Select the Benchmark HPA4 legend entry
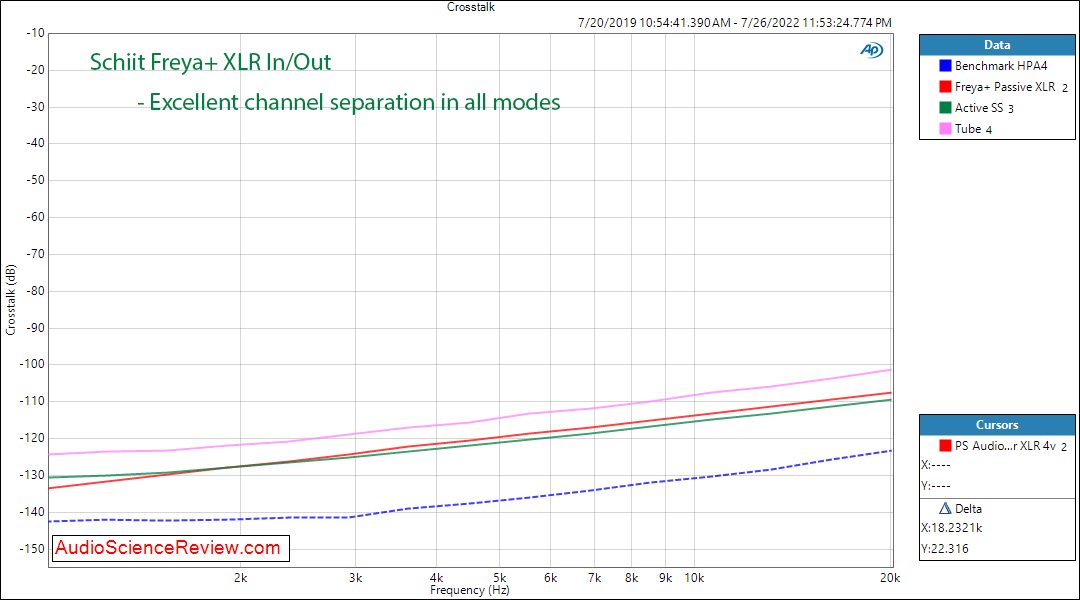Image resolution: width=1080 pixels, height=600 pixels. pos(1001,65)
